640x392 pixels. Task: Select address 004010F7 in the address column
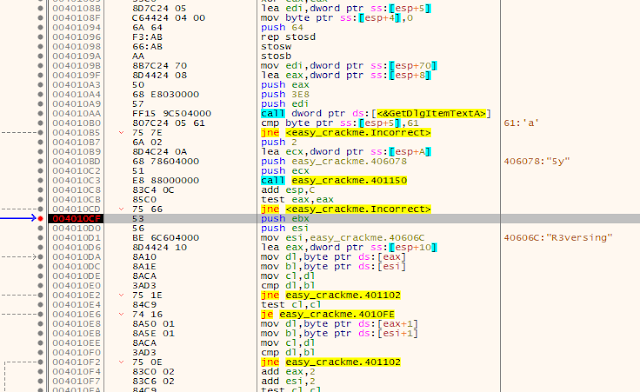pyautogui.click(x=76, y=381)
